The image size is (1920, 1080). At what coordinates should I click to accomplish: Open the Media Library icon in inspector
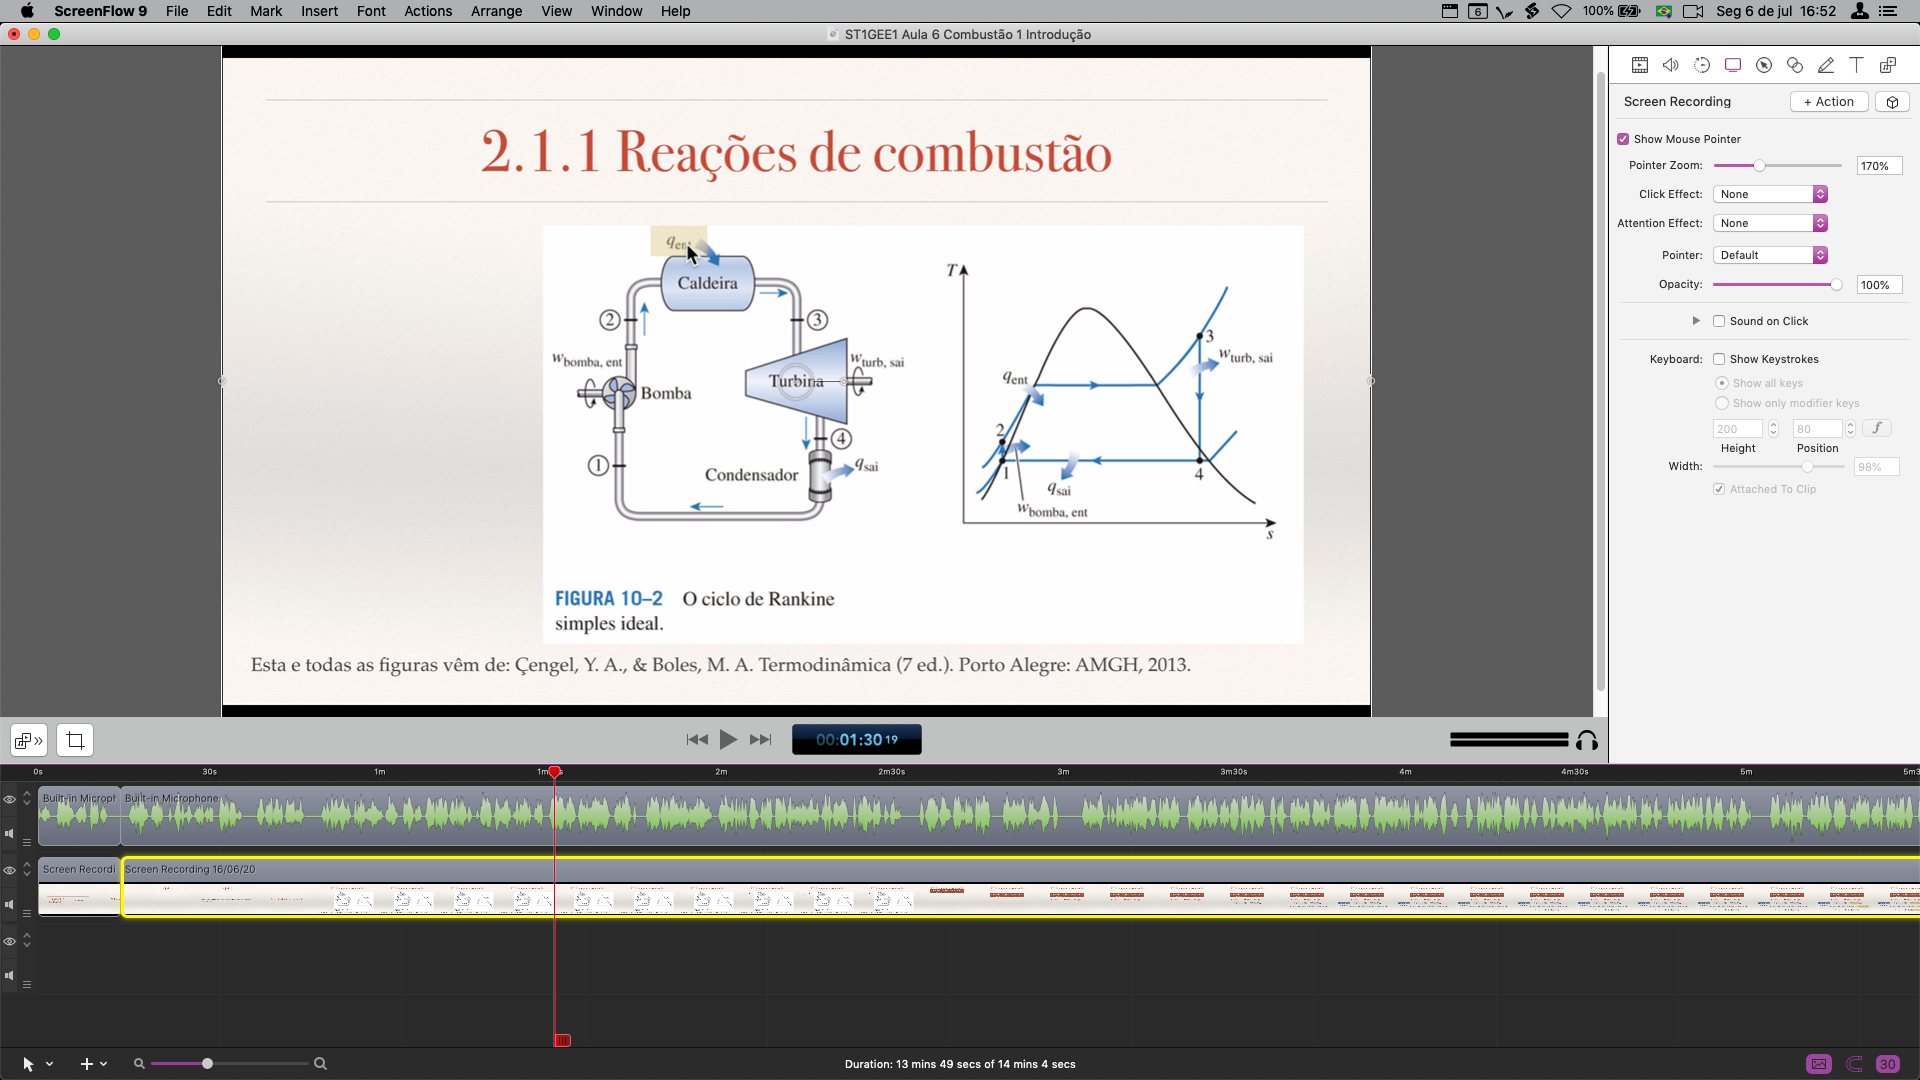point(1888,65)
